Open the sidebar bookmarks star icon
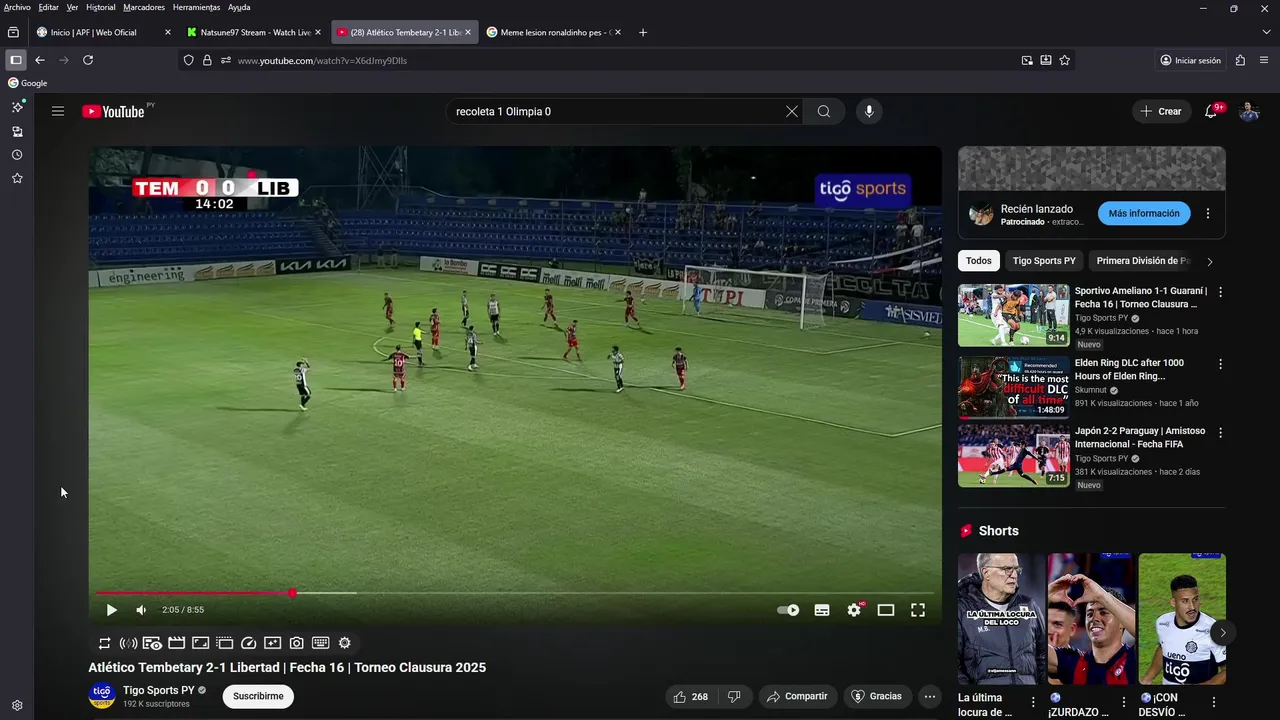The image size is (1280, 720). (x=17, y=178)
